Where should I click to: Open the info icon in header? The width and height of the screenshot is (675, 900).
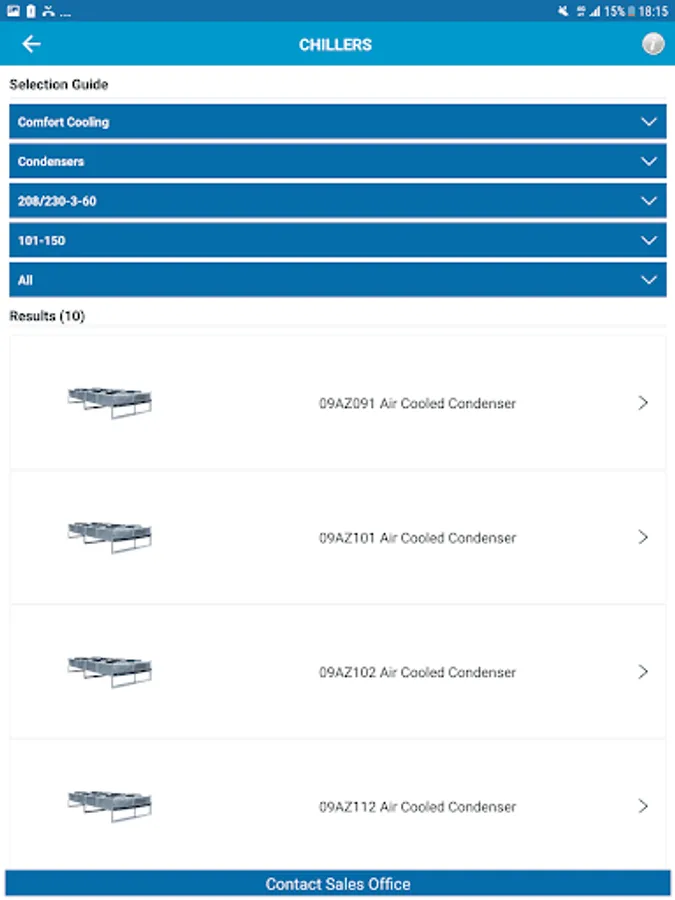point(653,44)
